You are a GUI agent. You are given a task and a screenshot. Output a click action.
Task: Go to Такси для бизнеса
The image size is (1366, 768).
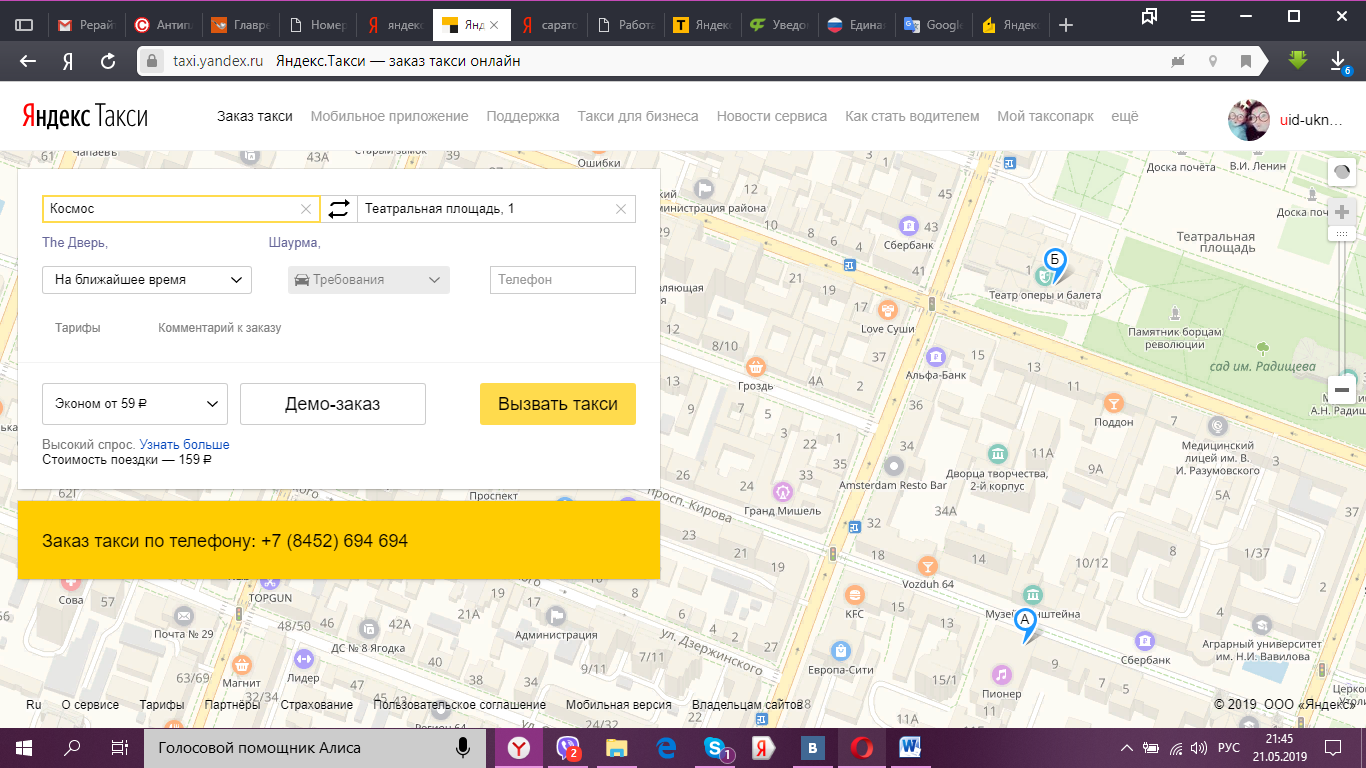638,116
